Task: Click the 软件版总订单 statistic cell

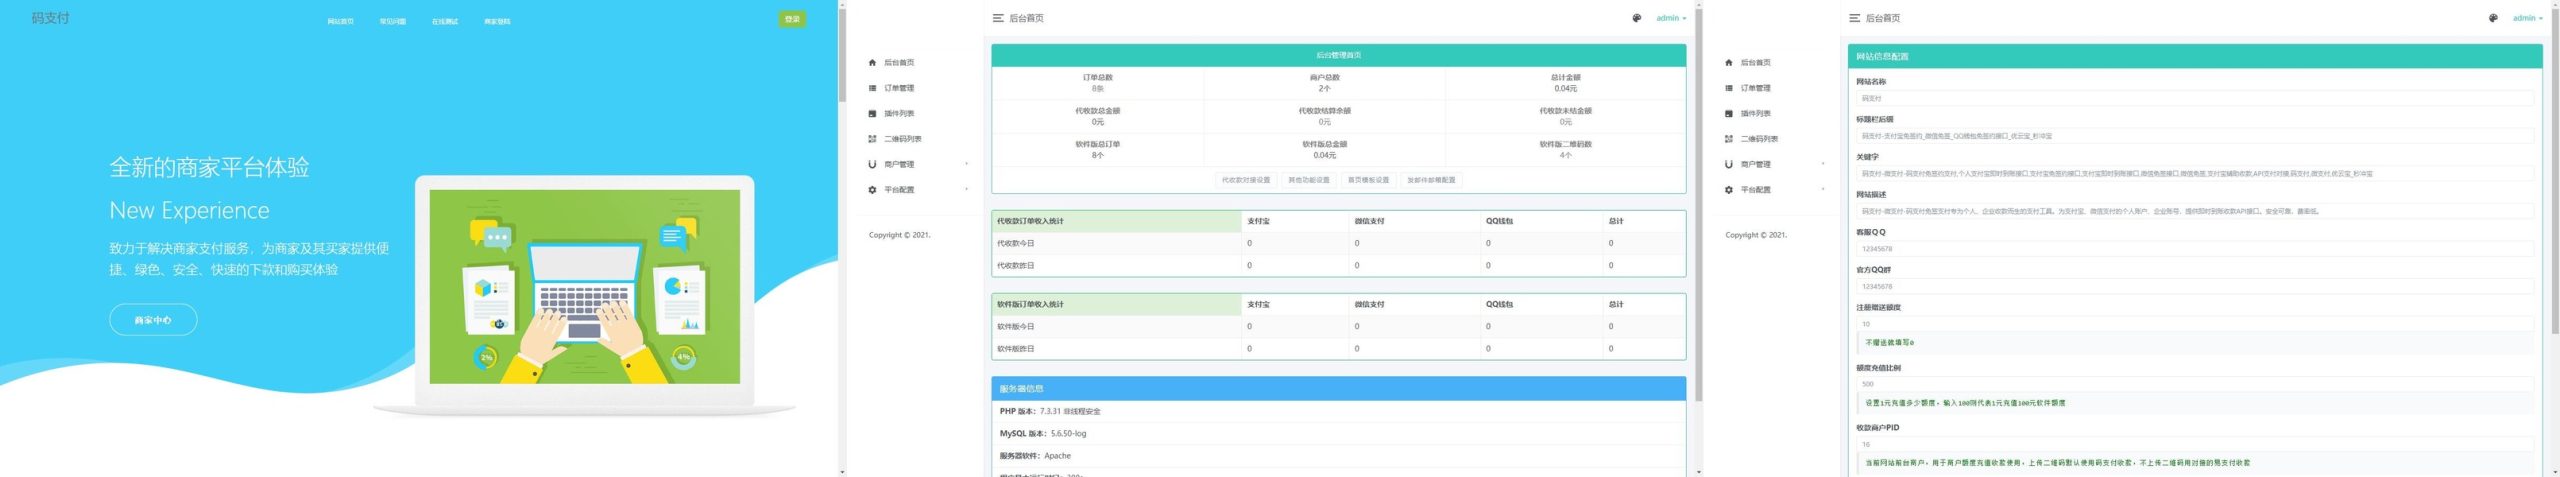Action: [x=1097, y=149]
